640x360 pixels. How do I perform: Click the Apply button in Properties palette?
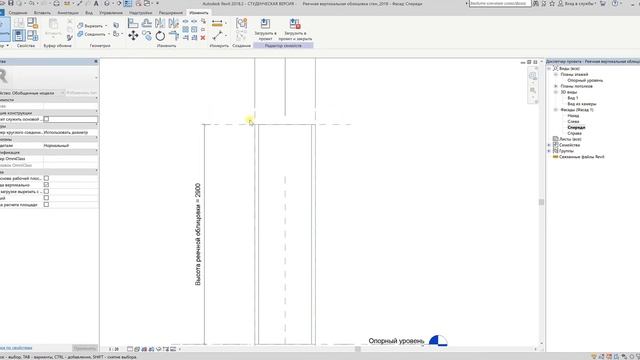click(85, 348)
